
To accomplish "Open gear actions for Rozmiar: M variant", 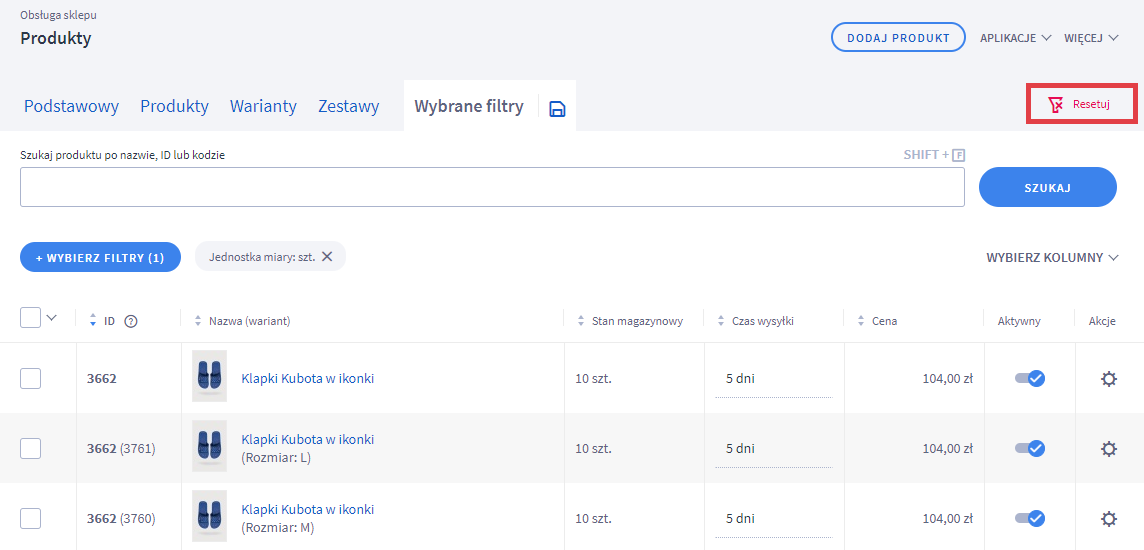I will (1108, 519).
